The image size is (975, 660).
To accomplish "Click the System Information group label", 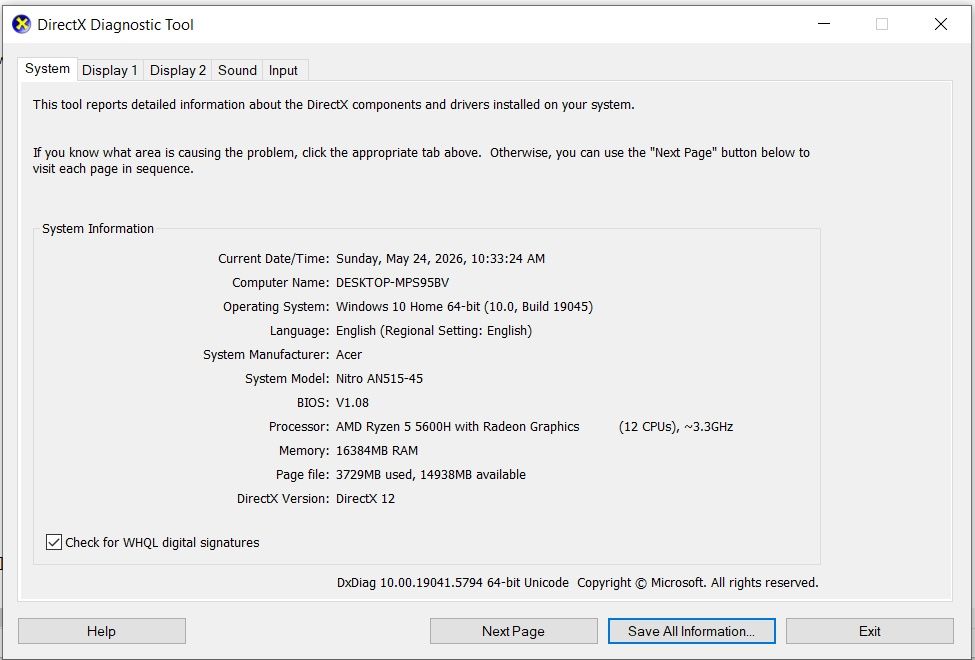I will tap(98, 229).
